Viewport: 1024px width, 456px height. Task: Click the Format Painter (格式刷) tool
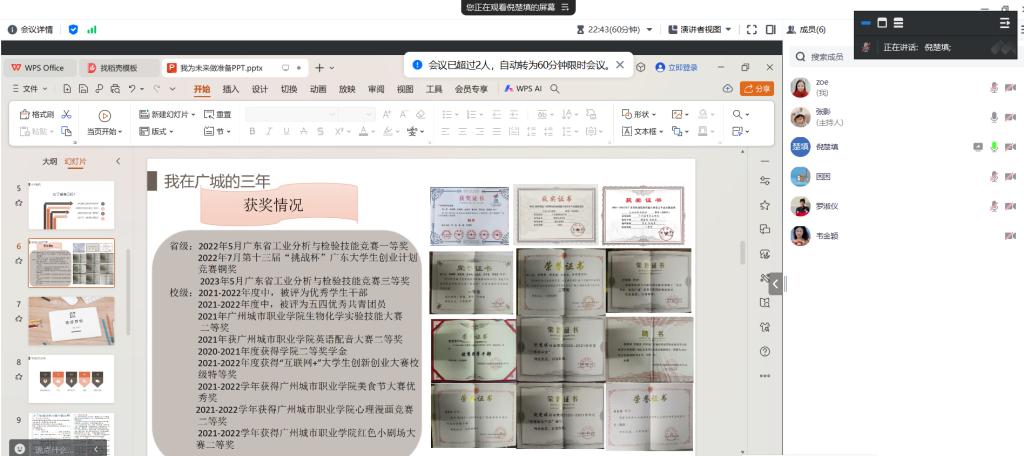coord(37,114)
